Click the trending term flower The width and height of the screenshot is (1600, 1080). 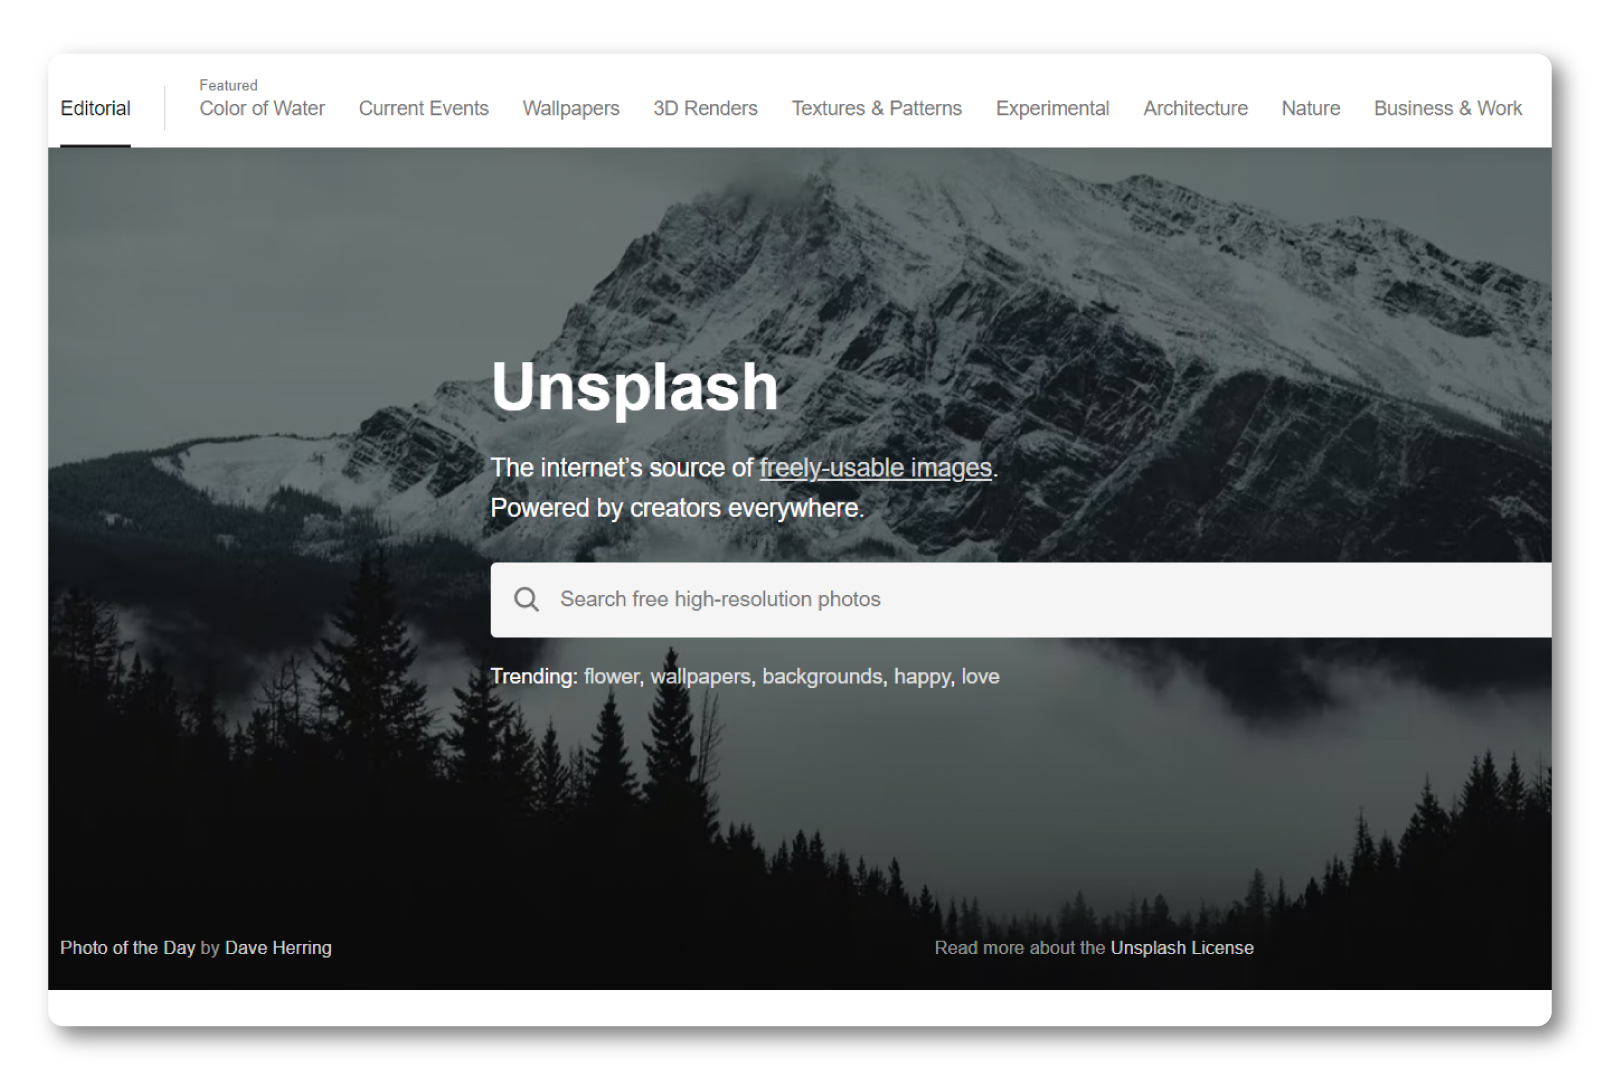click(611, 676)
